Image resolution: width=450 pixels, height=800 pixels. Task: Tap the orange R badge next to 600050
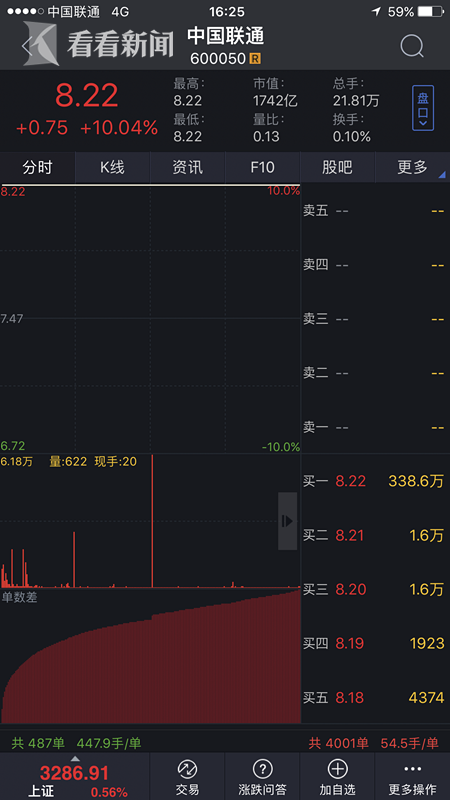(255, 59)
